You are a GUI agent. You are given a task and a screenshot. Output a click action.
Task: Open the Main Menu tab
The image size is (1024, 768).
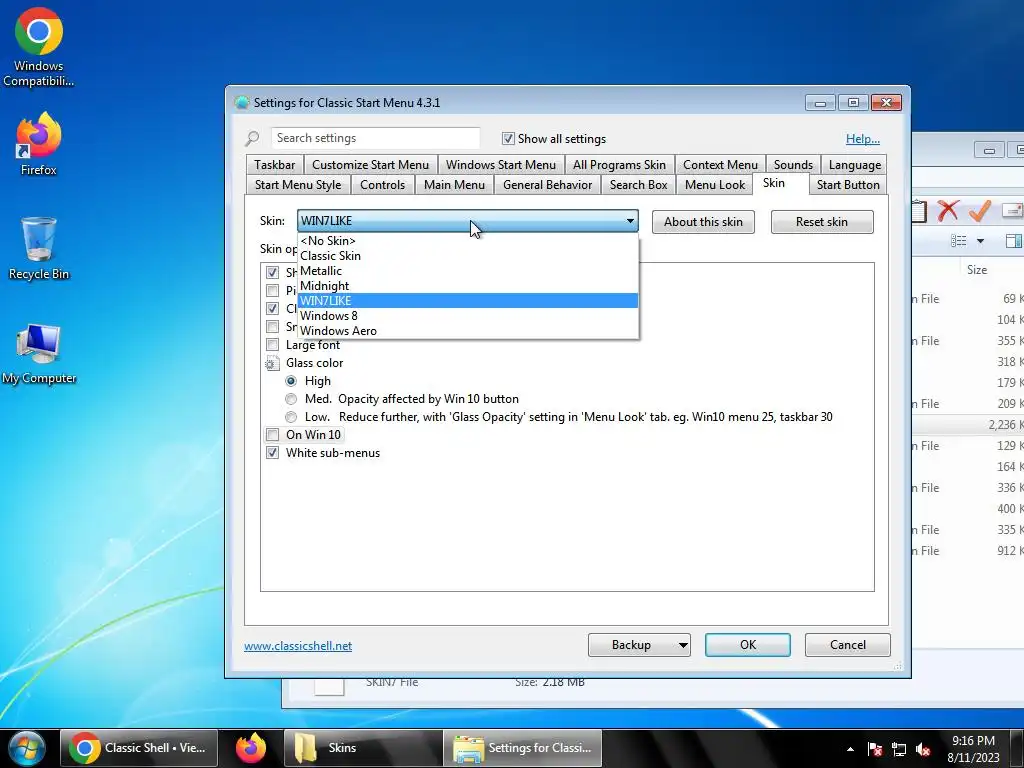point(454,185)
